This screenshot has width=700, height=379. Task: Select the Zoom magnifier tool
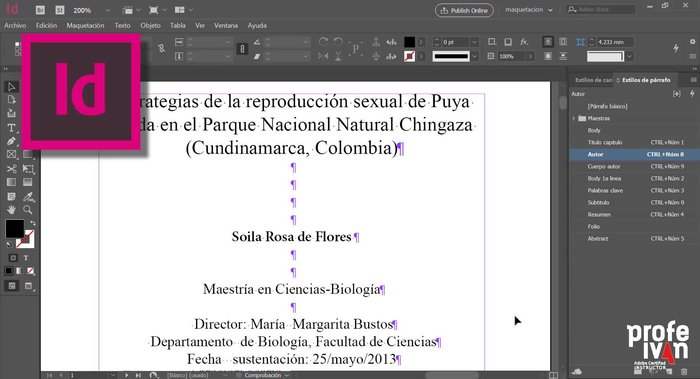coord(28,209)
